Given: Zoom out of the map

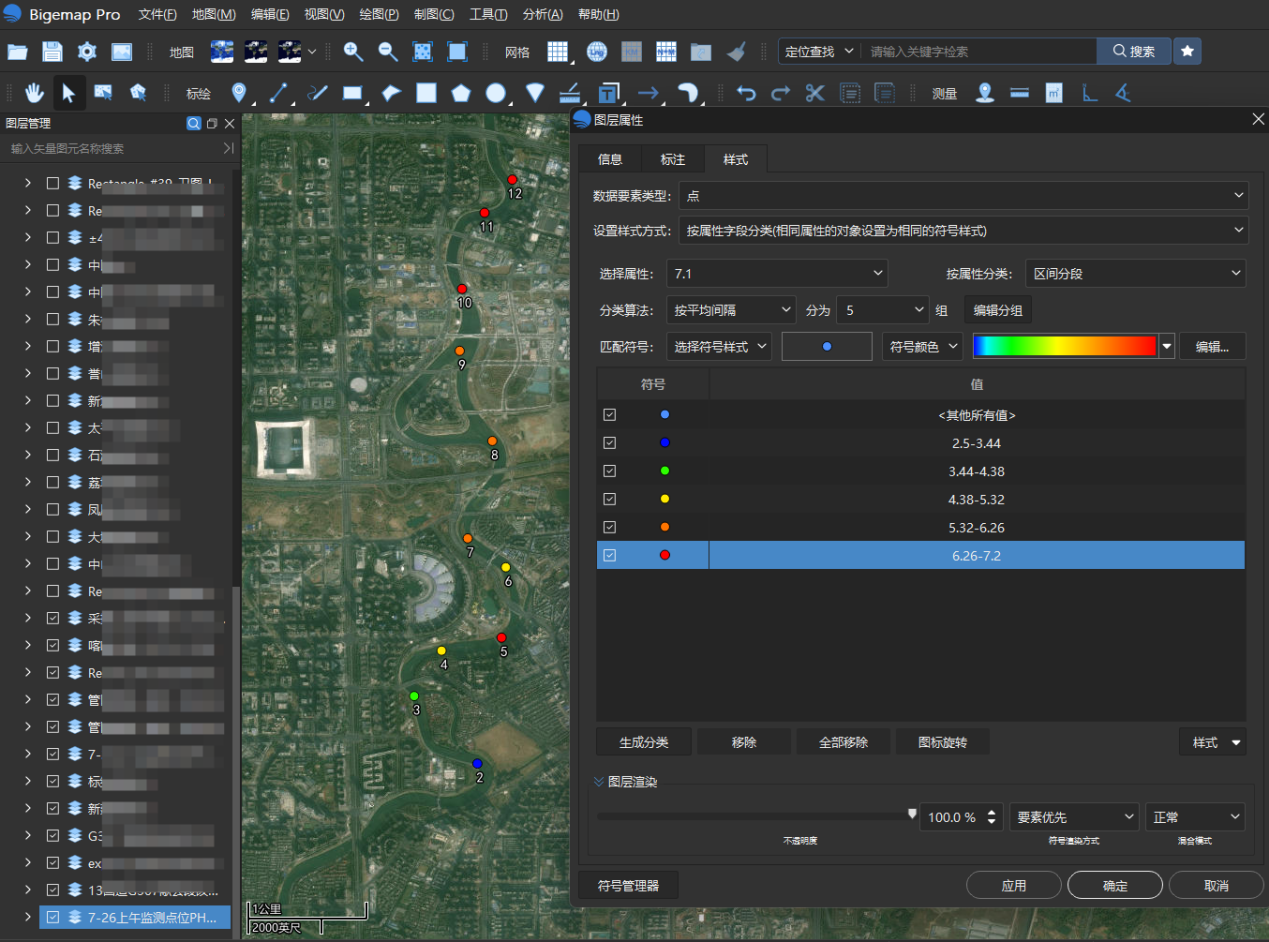Looking at the screenshot, I should (388, 52).
